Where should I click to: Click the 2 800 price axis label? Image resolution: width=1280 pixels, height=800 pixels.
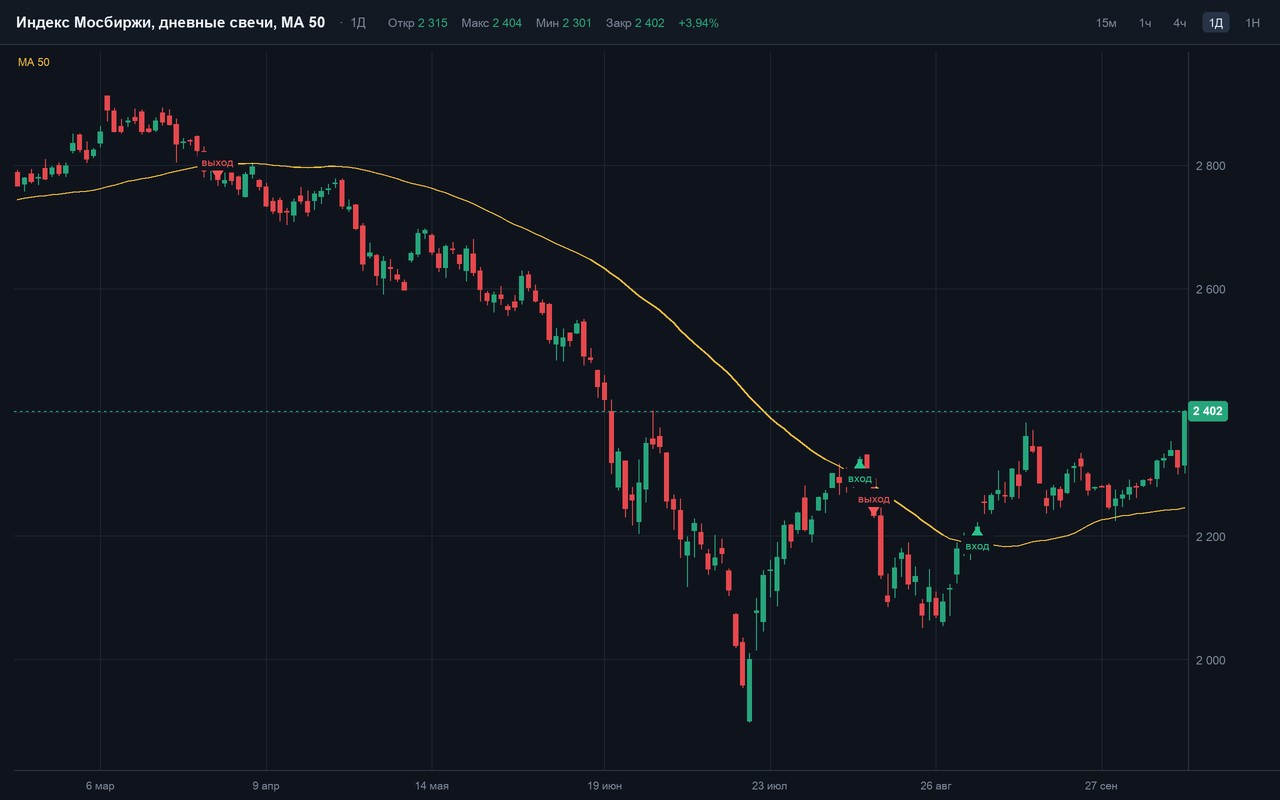1212,166
